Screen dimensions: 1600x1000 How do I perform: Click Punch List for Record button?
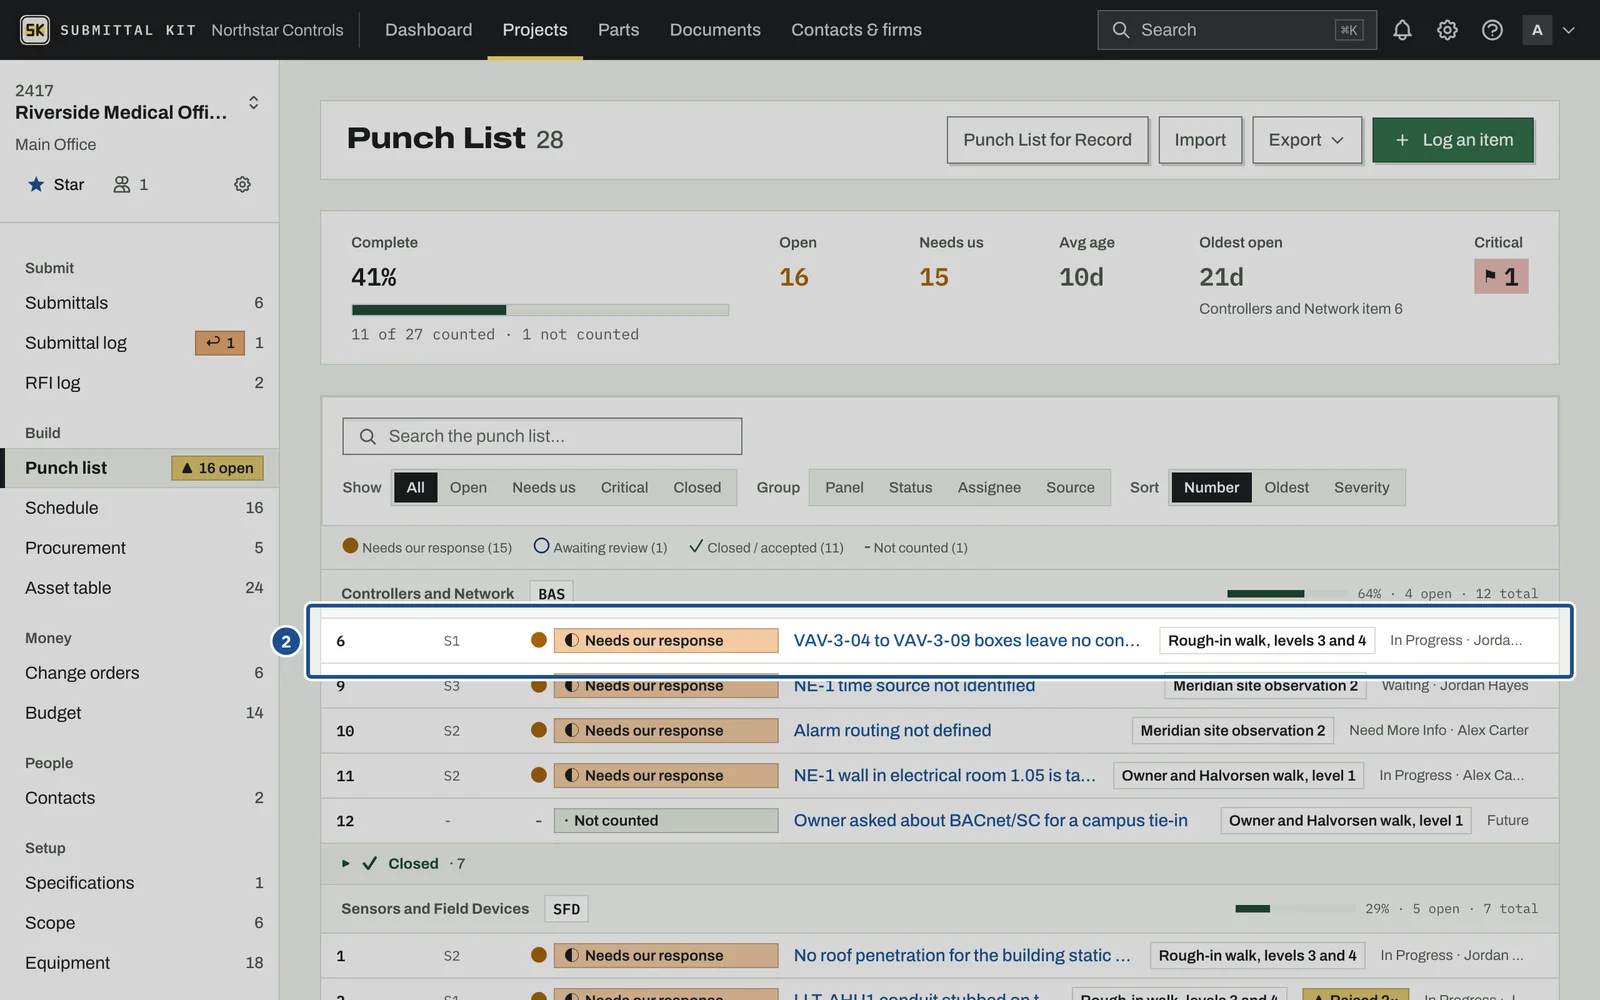1048,140
